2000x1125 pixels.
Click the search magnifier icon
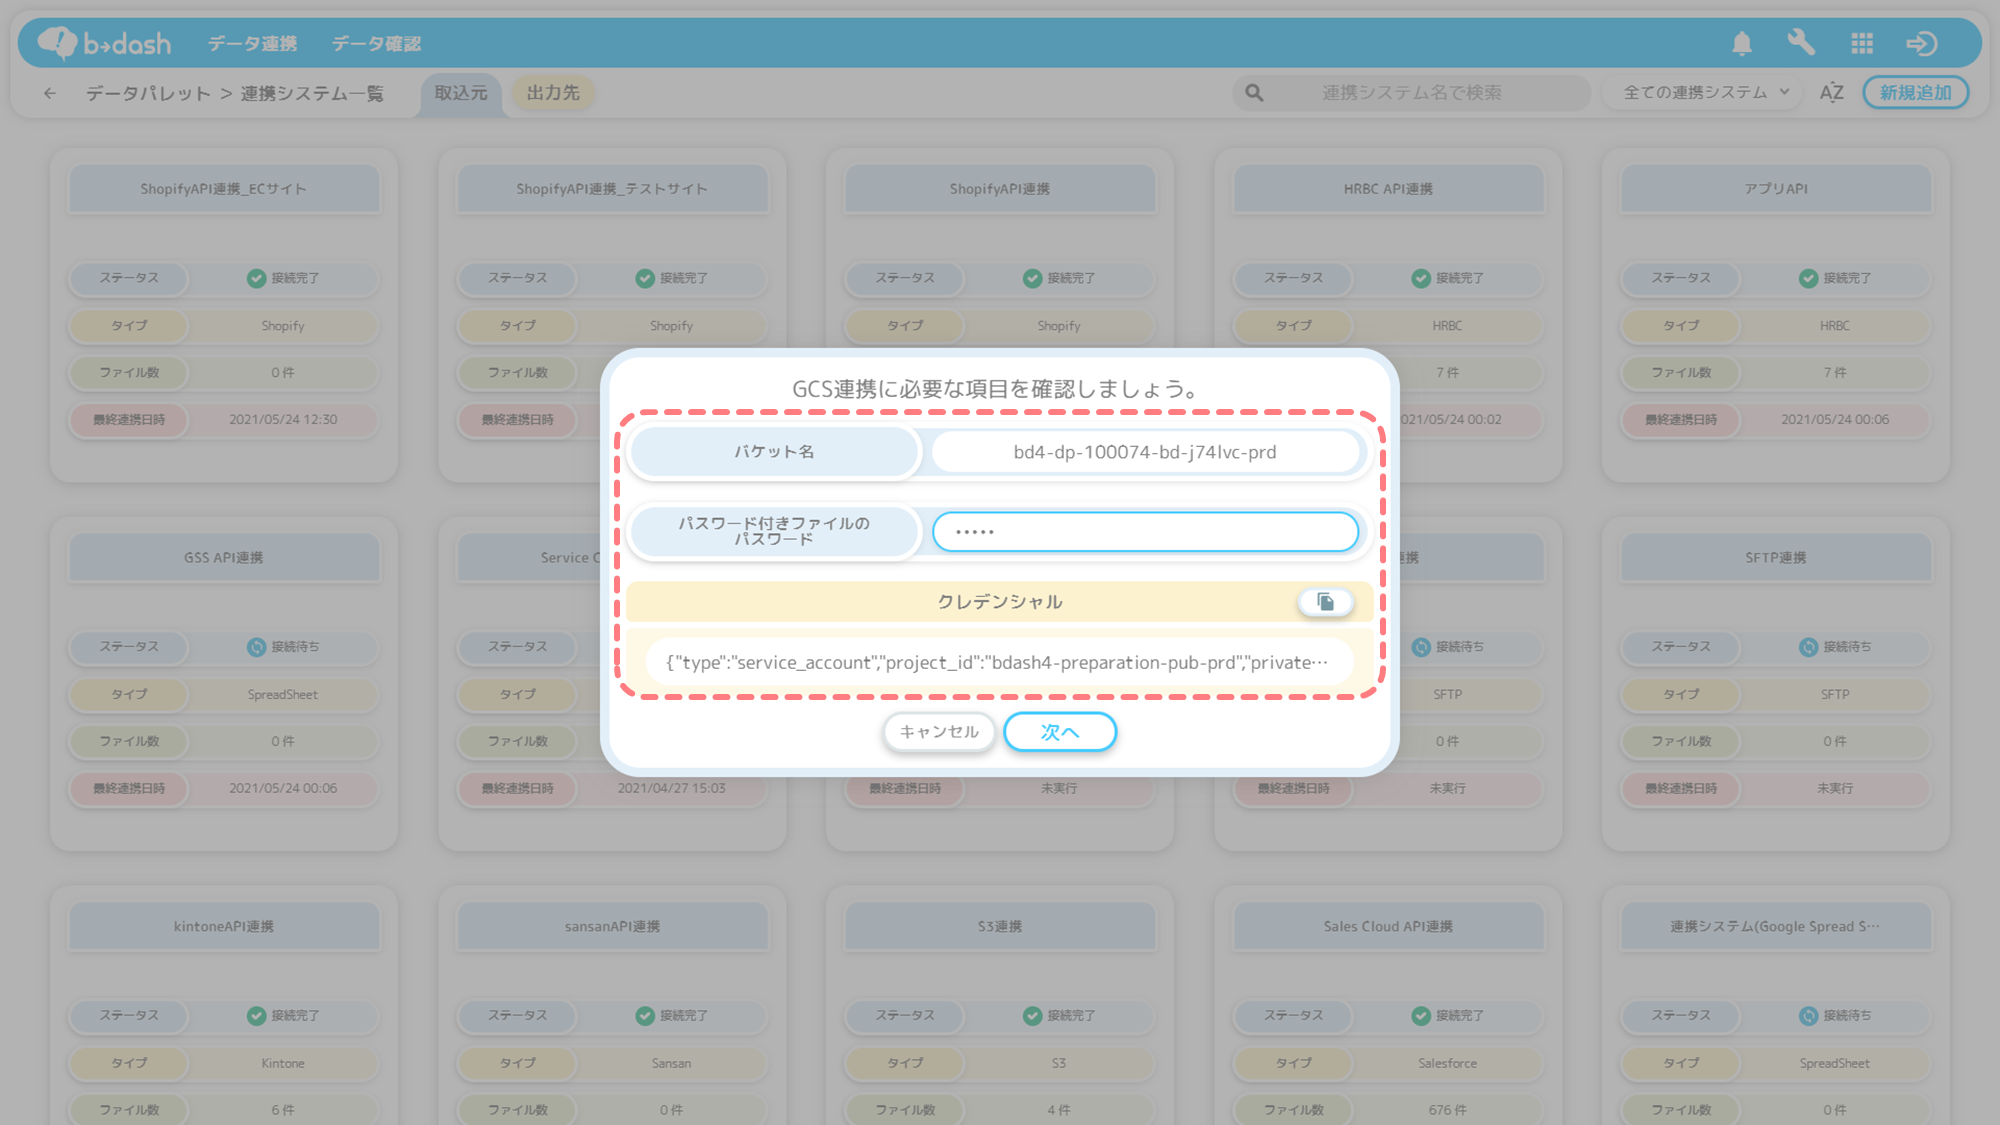point(1254,93)
